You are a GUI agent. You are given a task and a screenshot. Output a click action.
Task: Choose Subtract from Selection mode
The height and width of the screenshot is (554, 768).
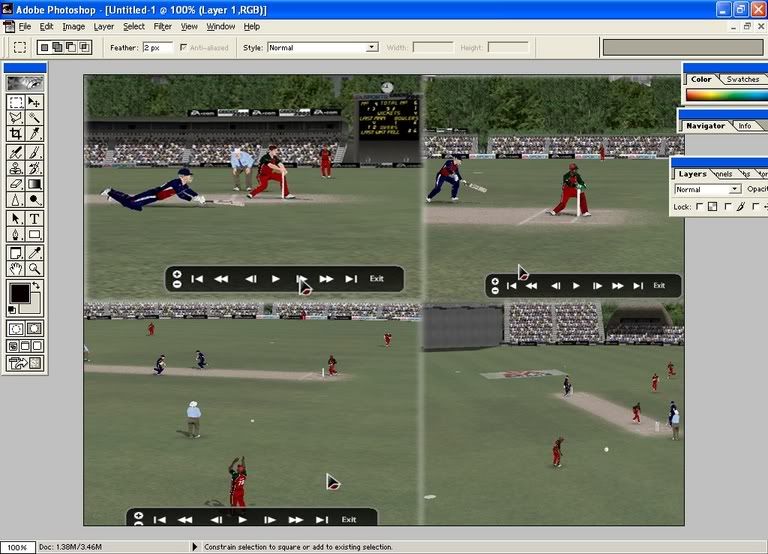(x=71, y=48)
